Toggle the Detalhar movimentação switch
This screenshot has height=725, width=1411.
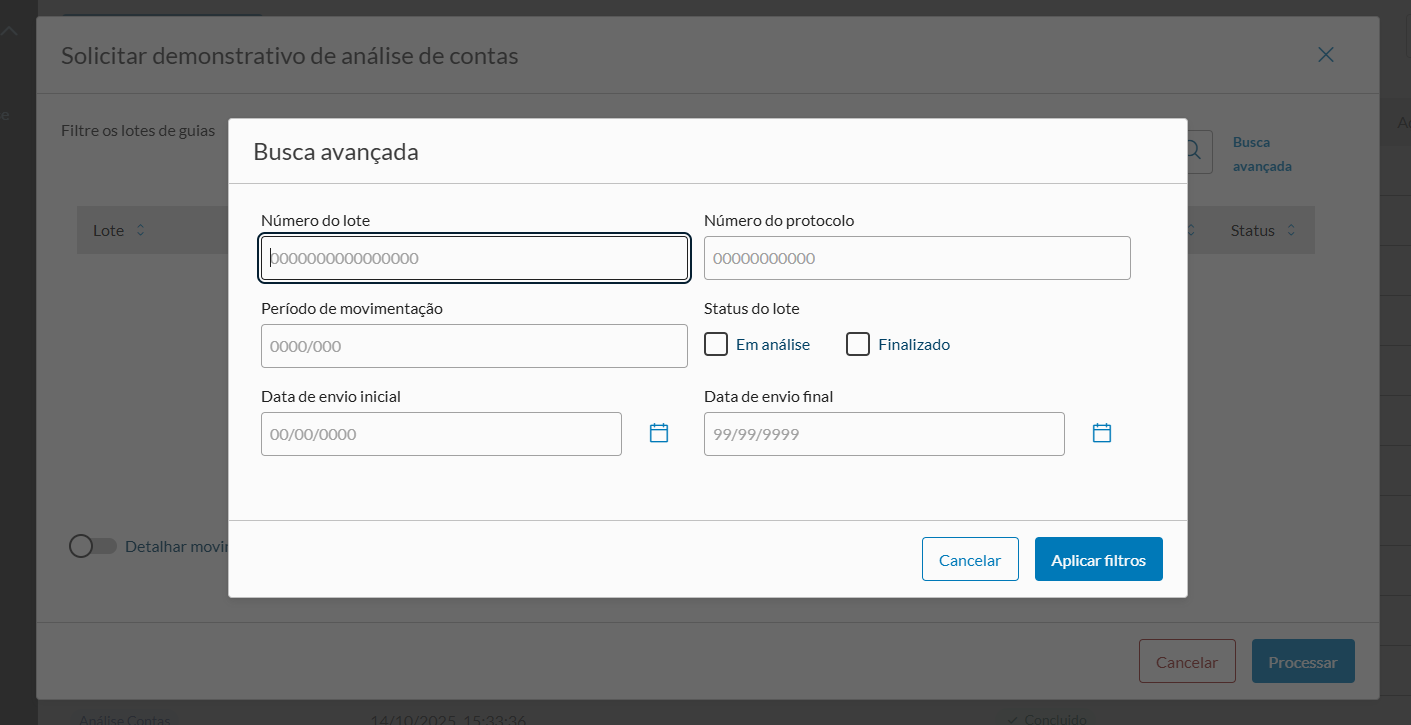[93, 546]
